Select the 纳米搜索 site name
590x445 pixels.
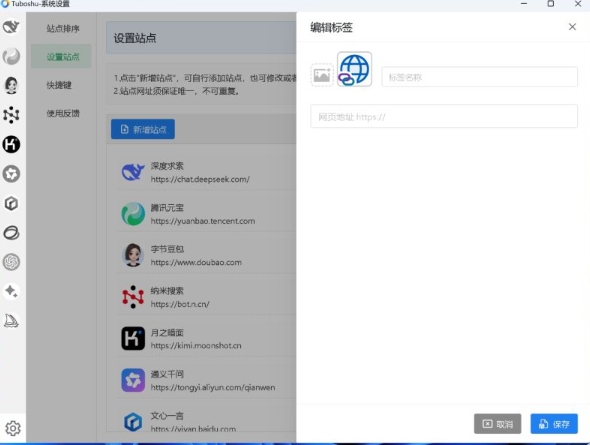tap(167, 291)
